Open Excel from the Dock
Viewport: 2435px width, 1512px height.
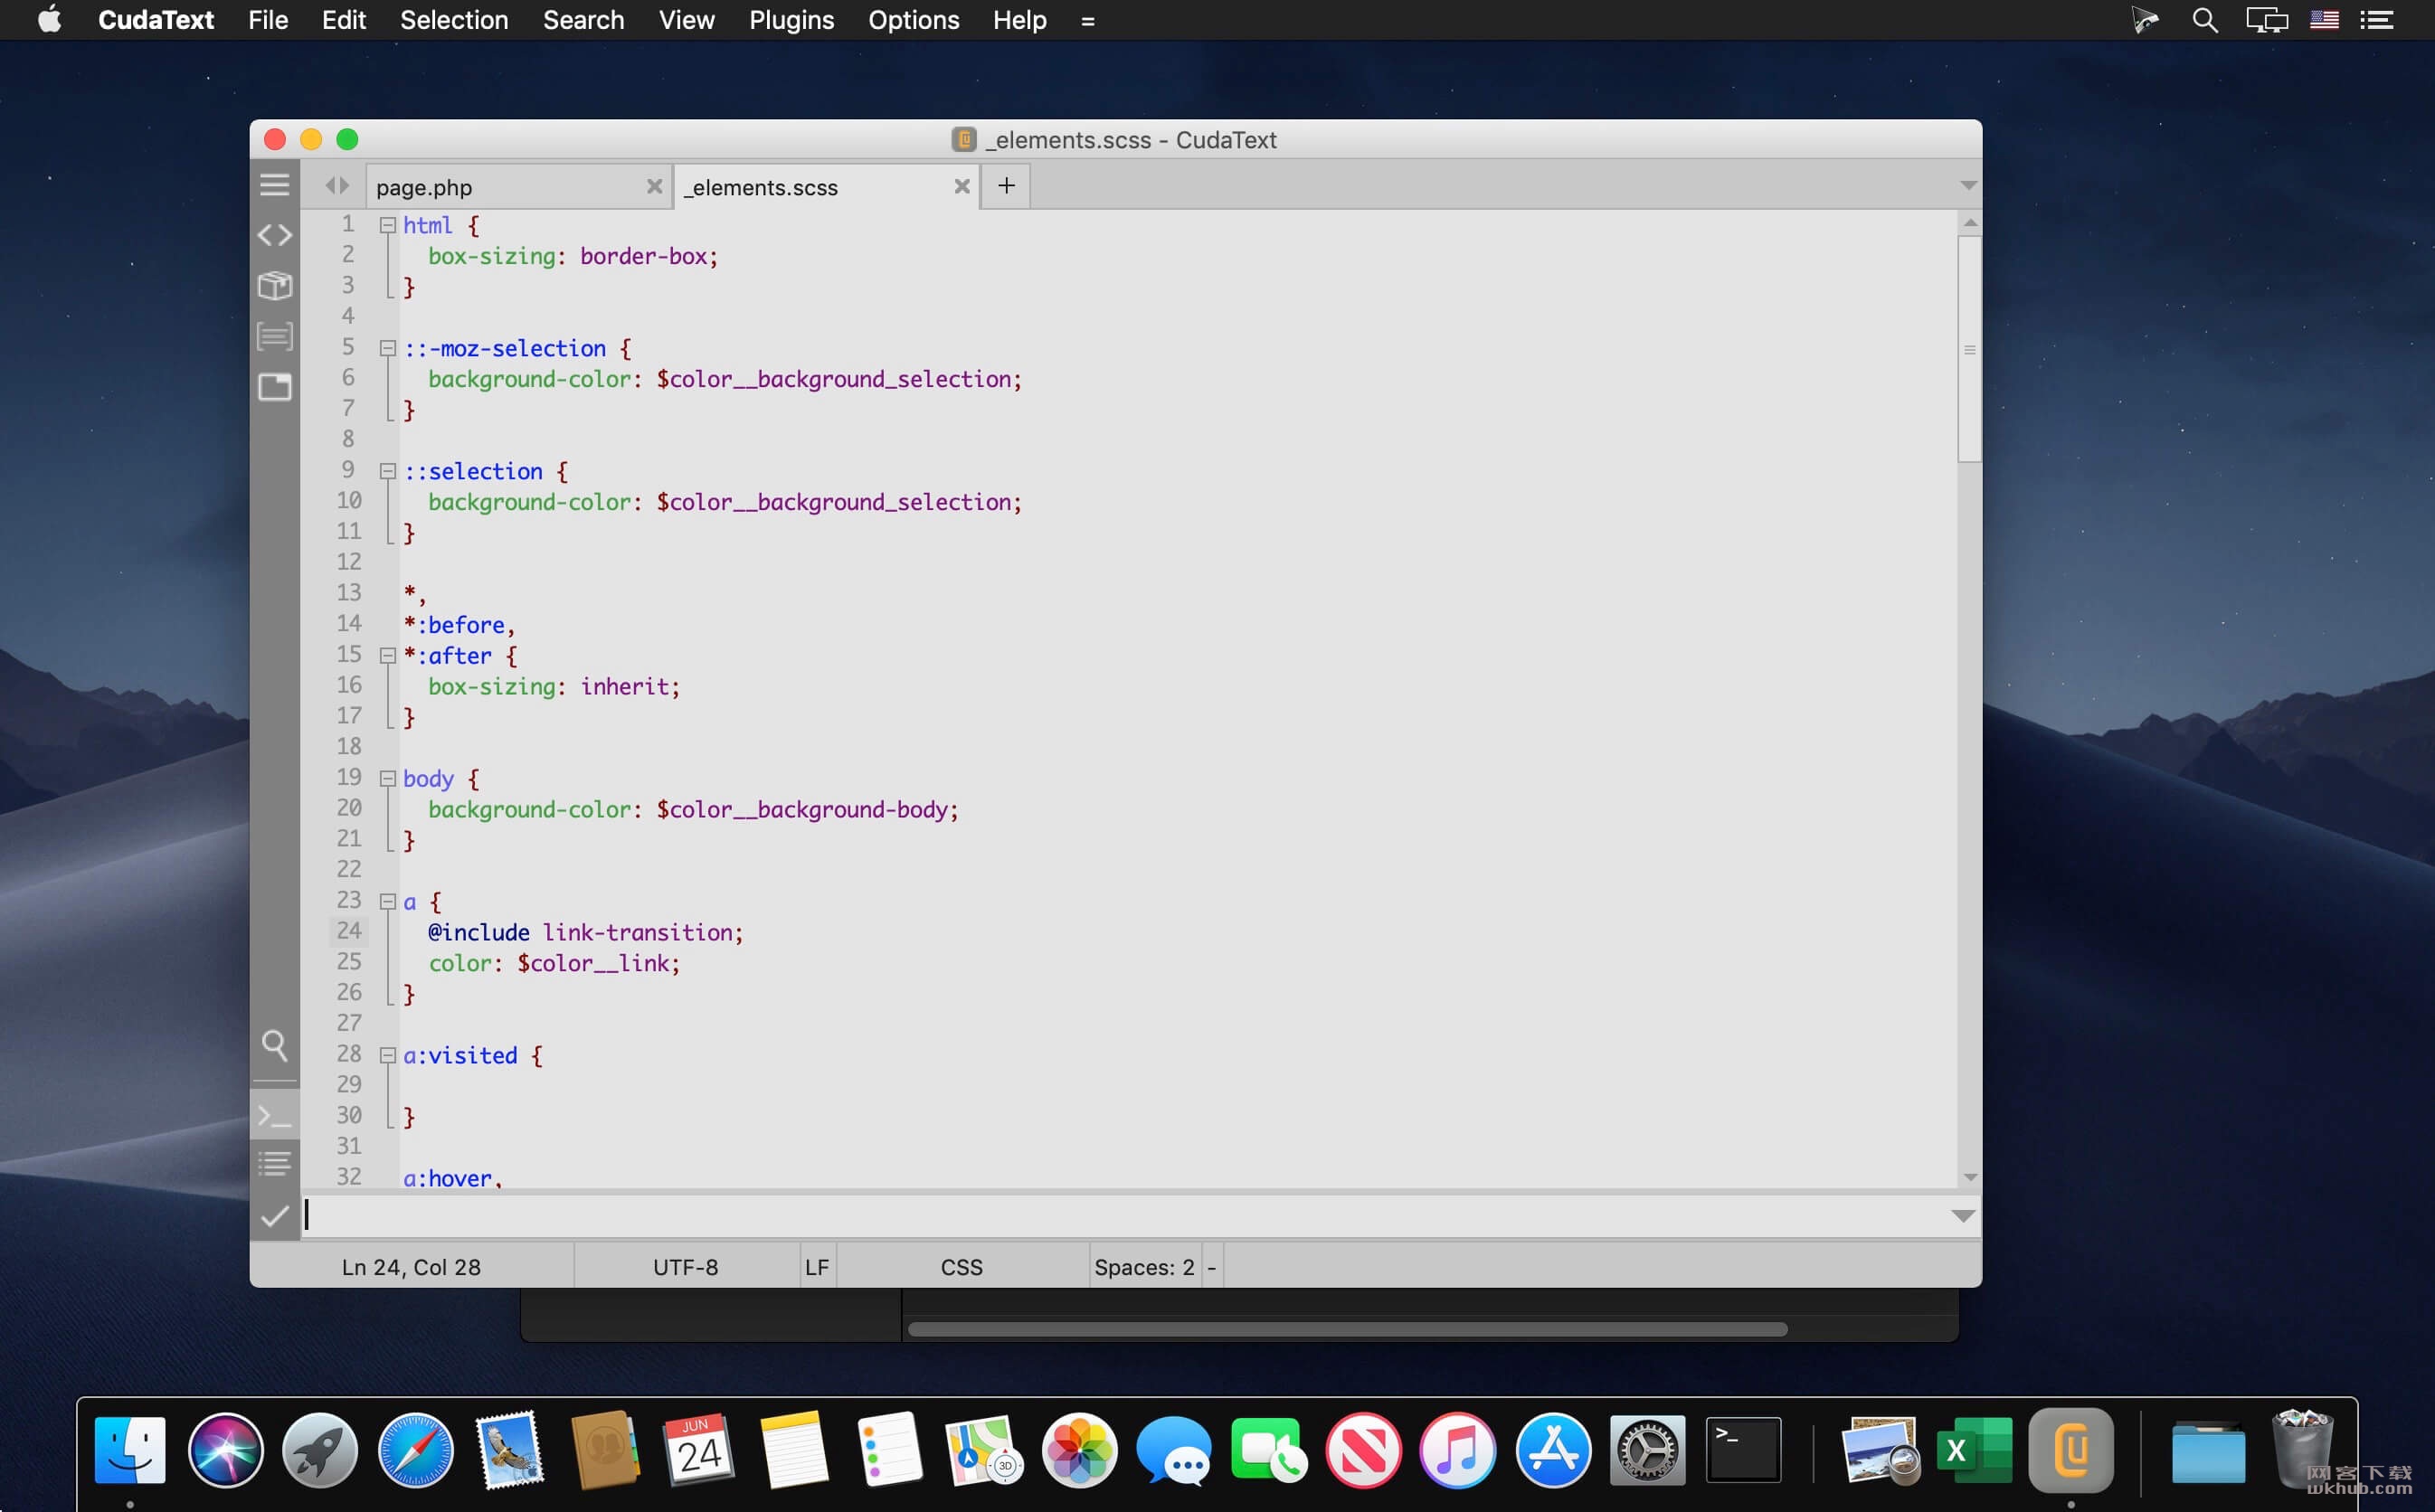coord(1974,1450)
